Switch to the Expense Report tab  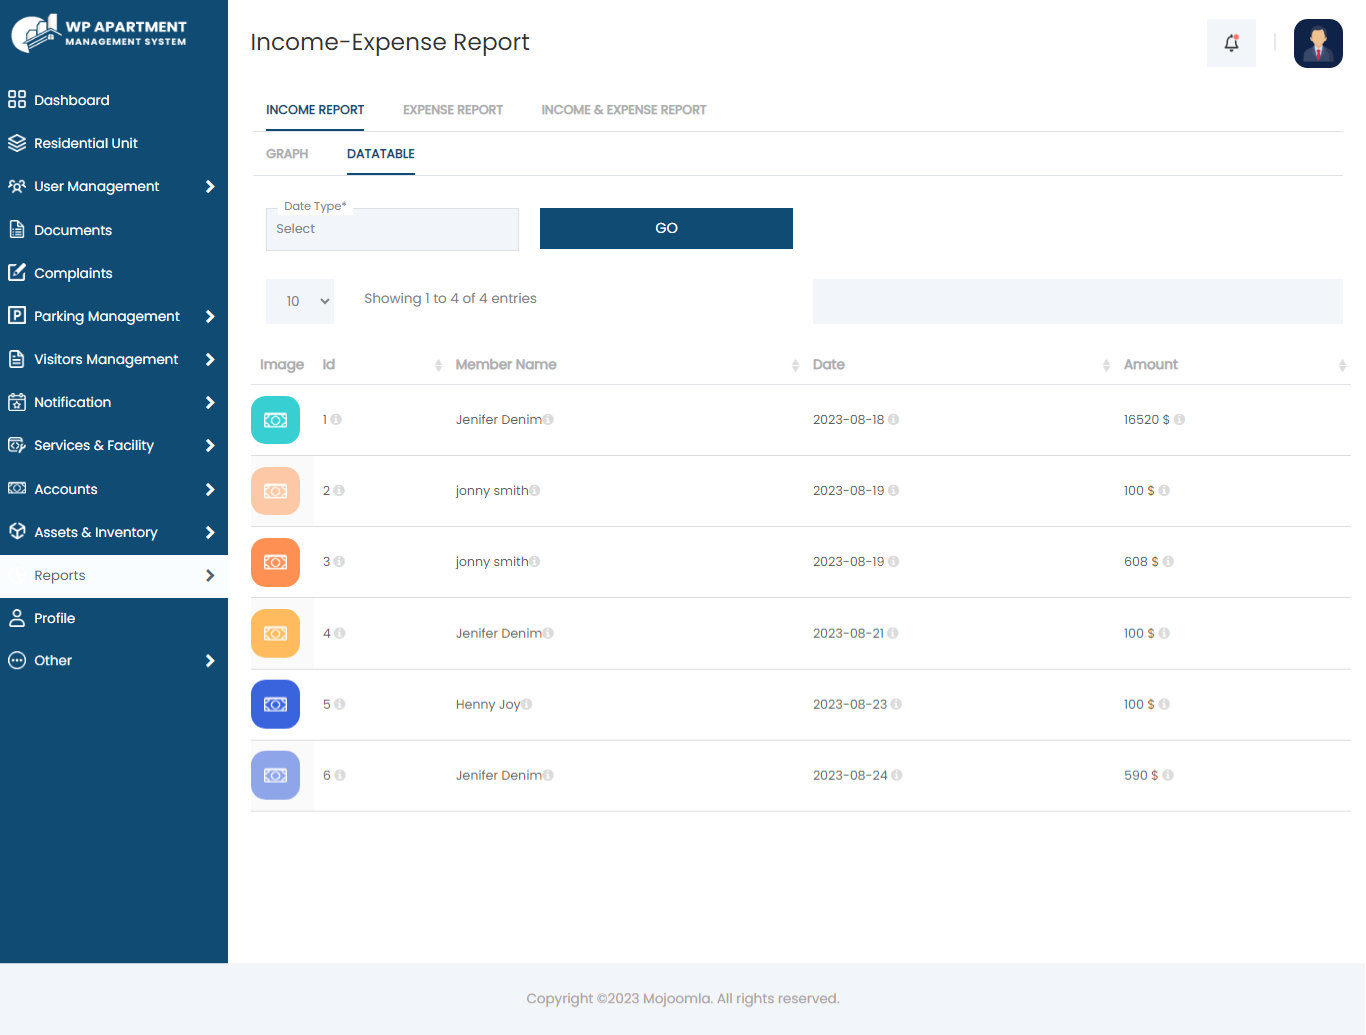pyautogui.click(x=453, y=110)
